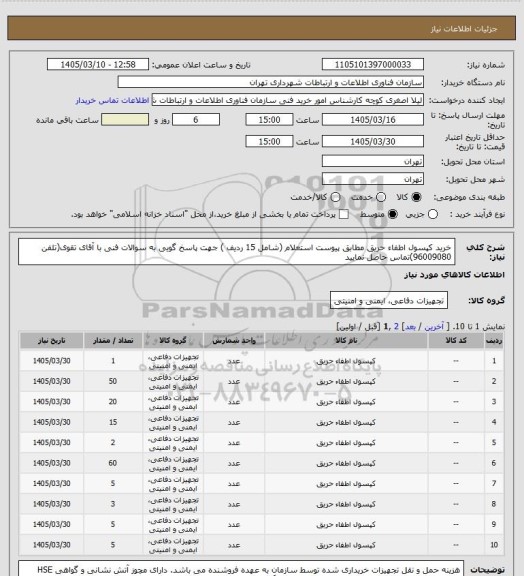
Task: Click the date 1405/03/30 in row 7
Action: click(x=51, y=484)
